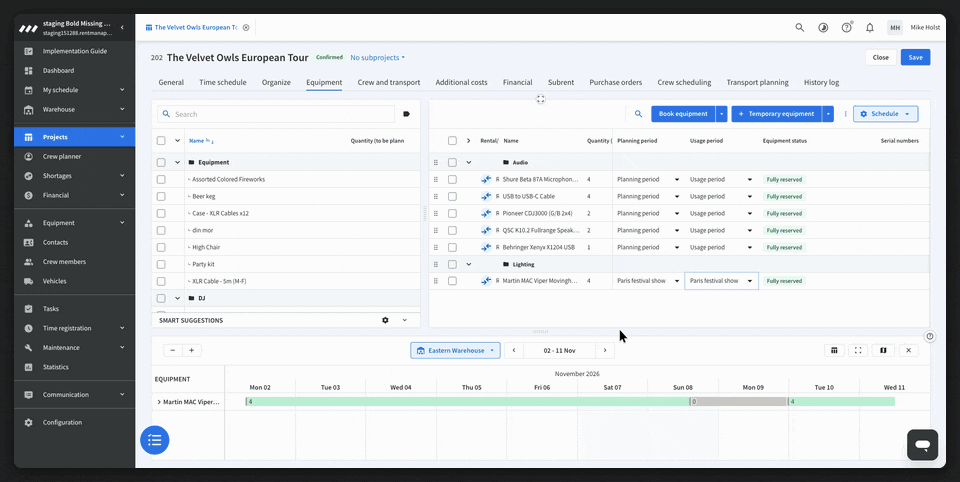
Task: Click the blue checklist floating button
Action: (155, 440)
